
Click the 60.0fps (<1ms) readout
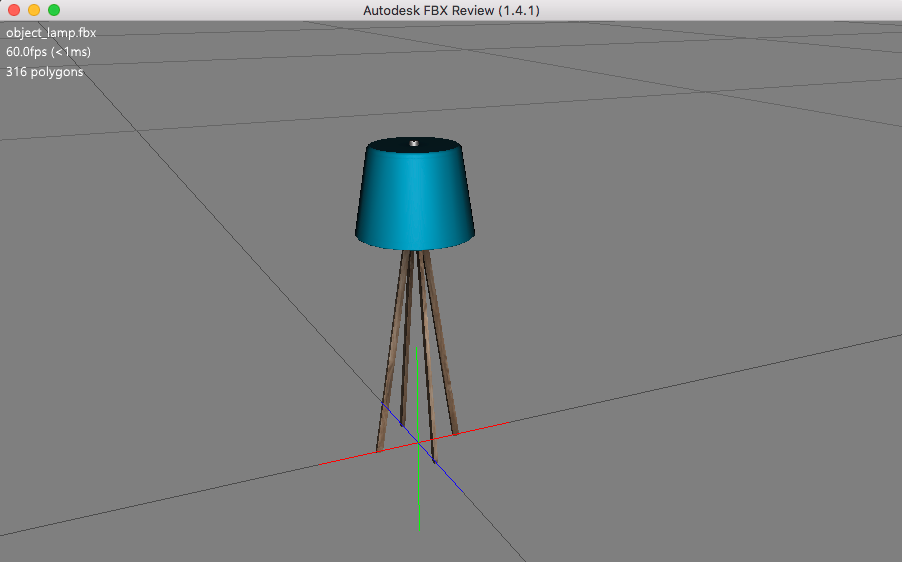(x=48, y=52)
